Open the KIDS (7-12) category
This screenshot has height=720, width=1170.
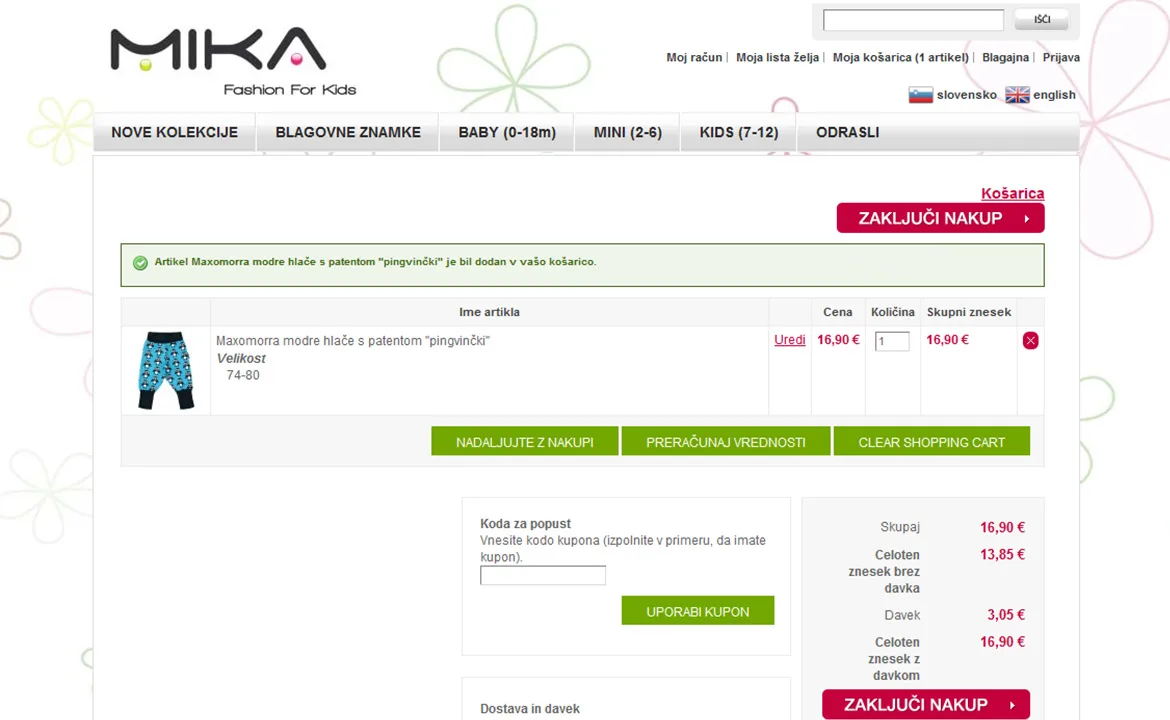point(739,132)
